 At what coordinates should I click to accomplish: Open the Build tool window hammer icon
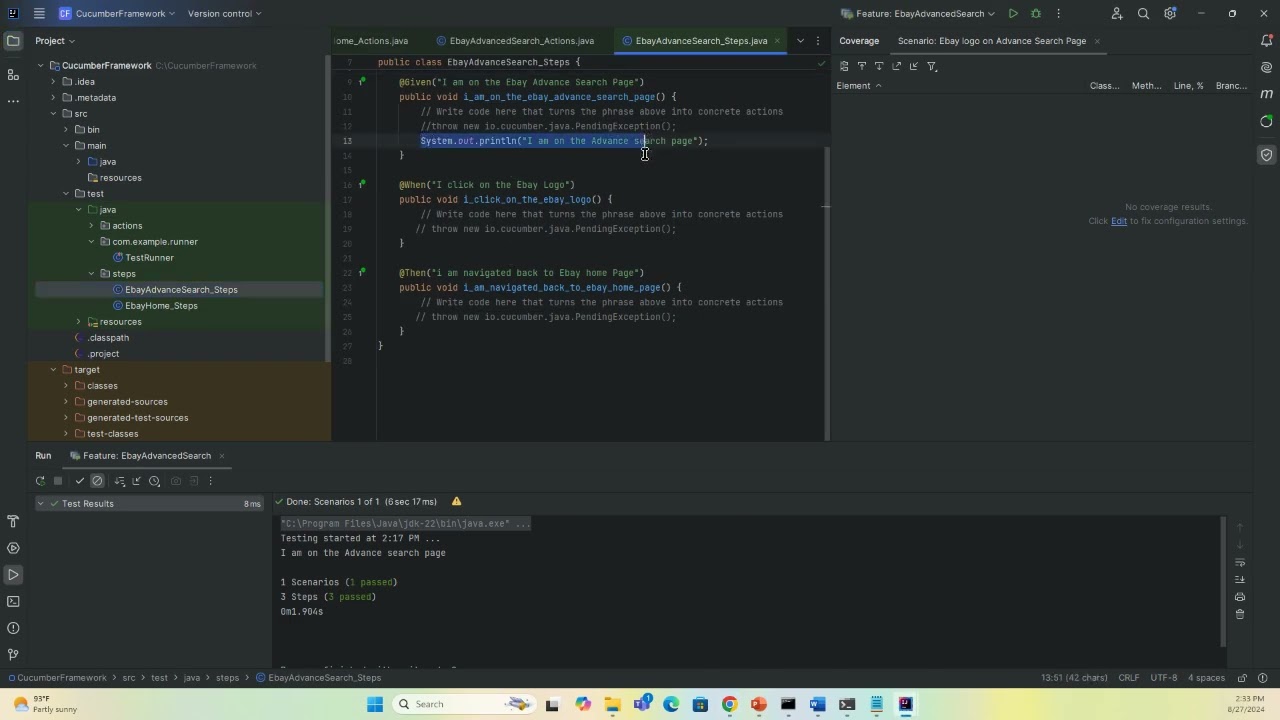13,521
